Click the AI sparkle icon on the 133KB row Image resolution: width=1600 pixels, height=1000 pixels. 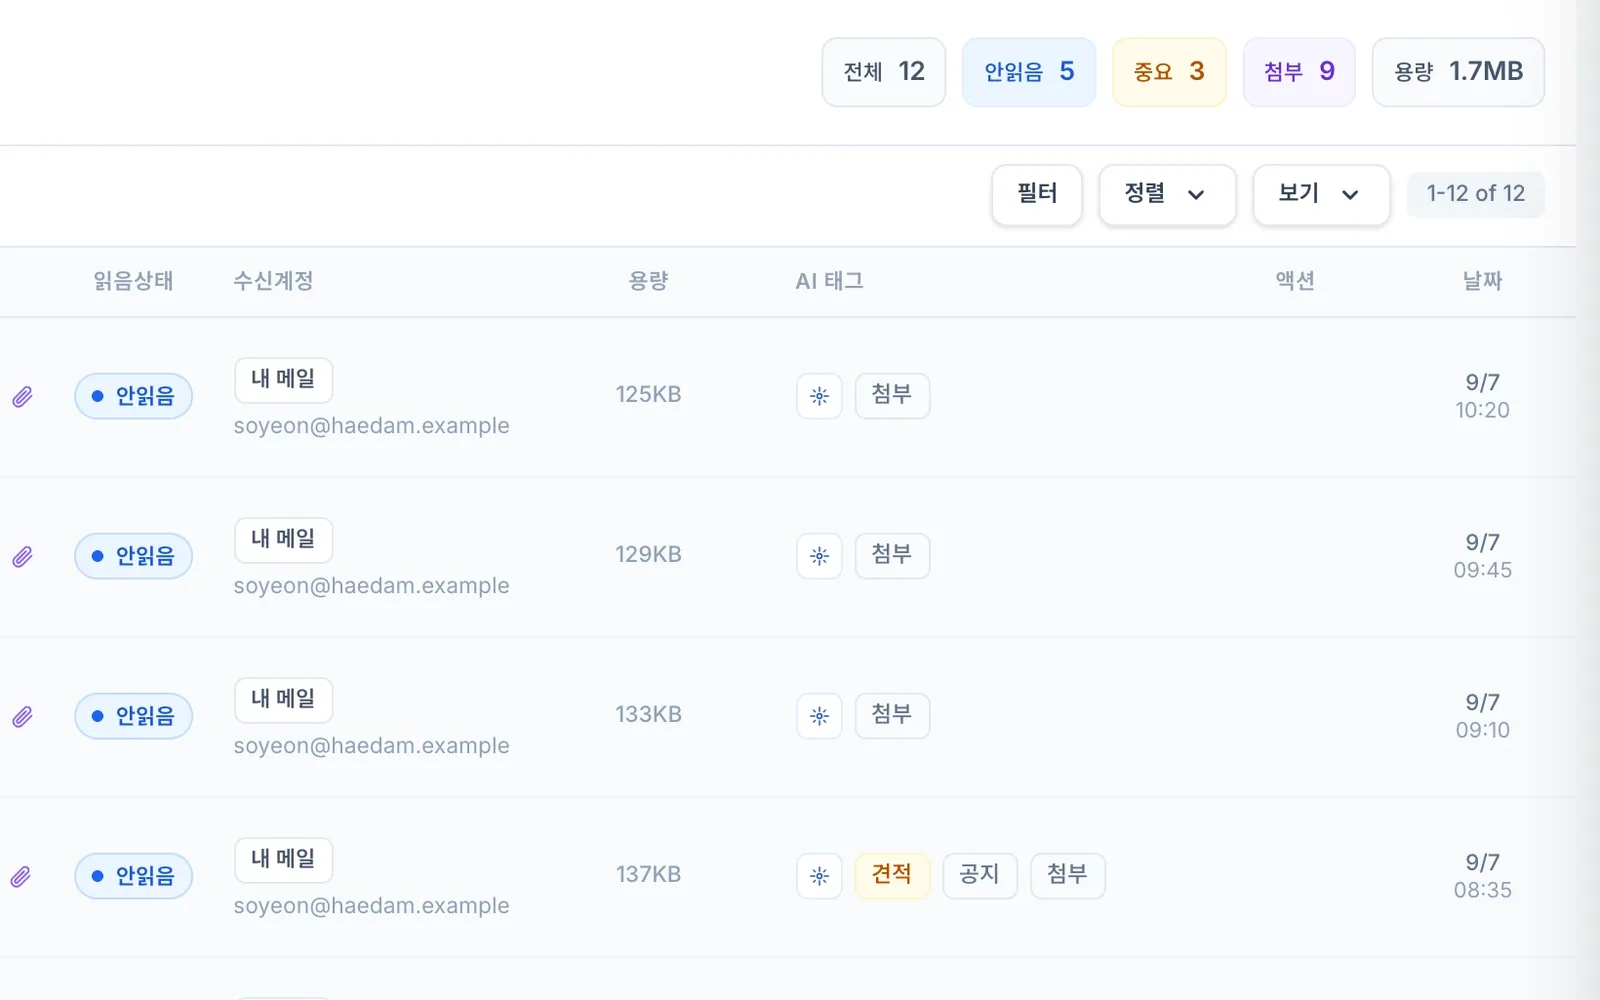[x=819, y=716]
